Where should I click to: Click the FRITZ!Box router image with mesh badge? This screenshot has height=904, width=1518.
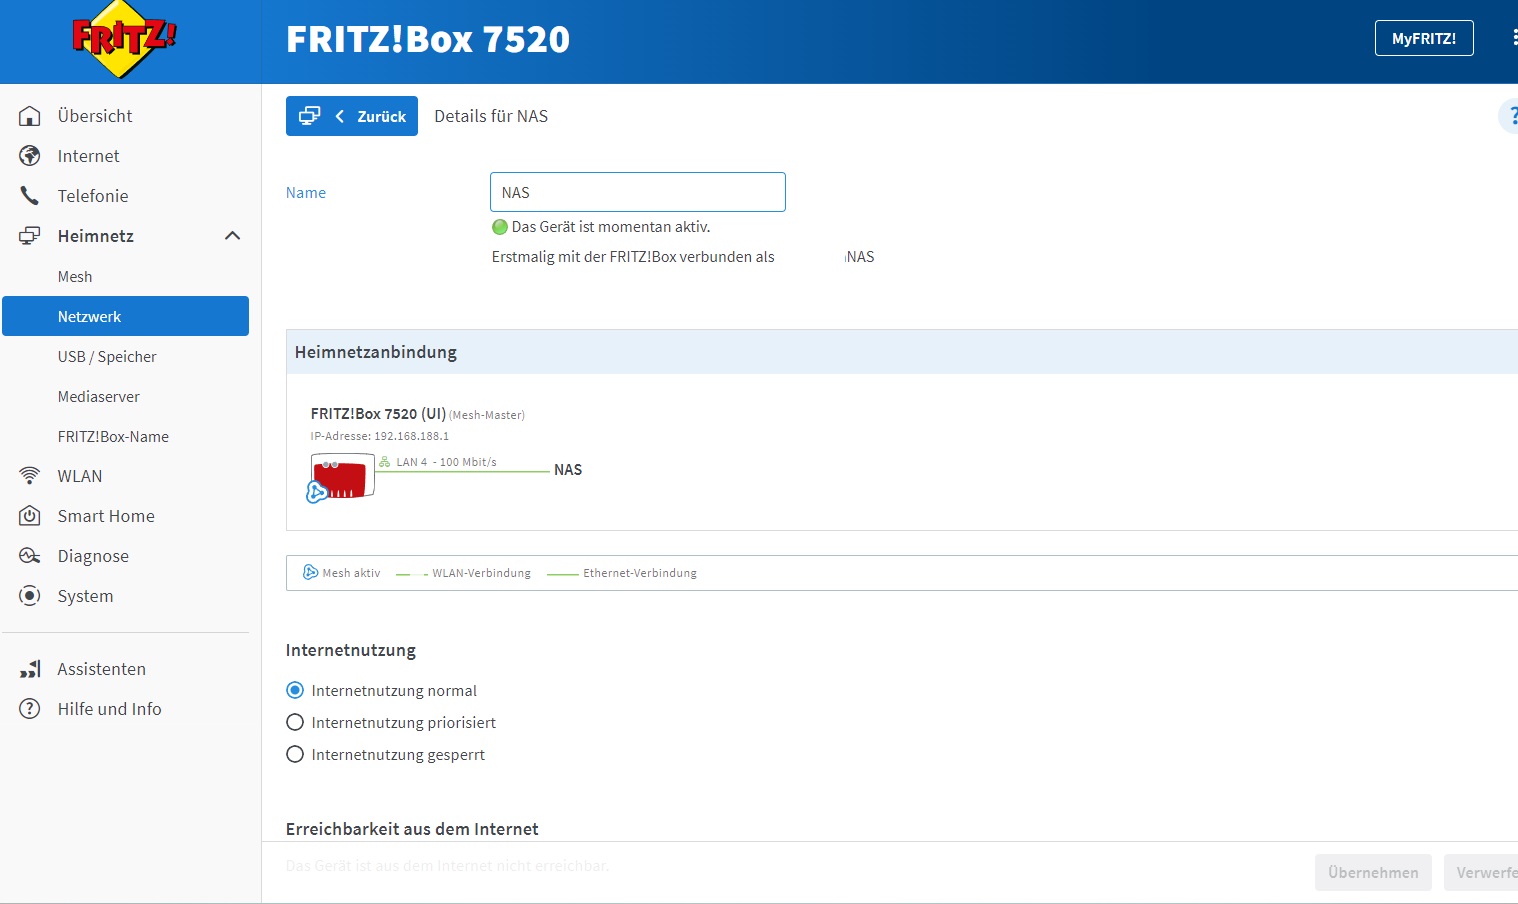[x=340, y=477]
